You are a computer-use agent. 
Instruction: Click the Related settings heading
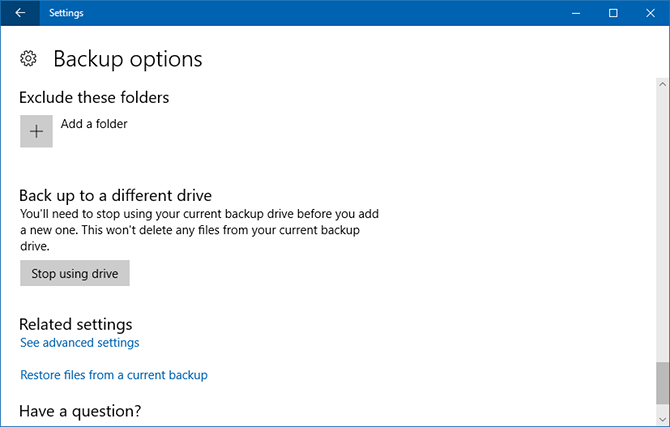point(76,324)
